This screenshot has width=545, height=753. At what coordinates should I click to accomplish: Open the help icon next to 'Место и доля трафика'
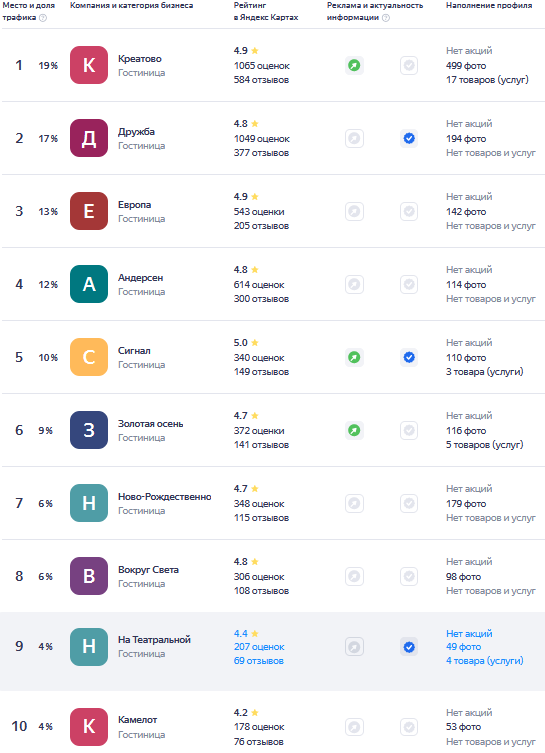point(43,18)
